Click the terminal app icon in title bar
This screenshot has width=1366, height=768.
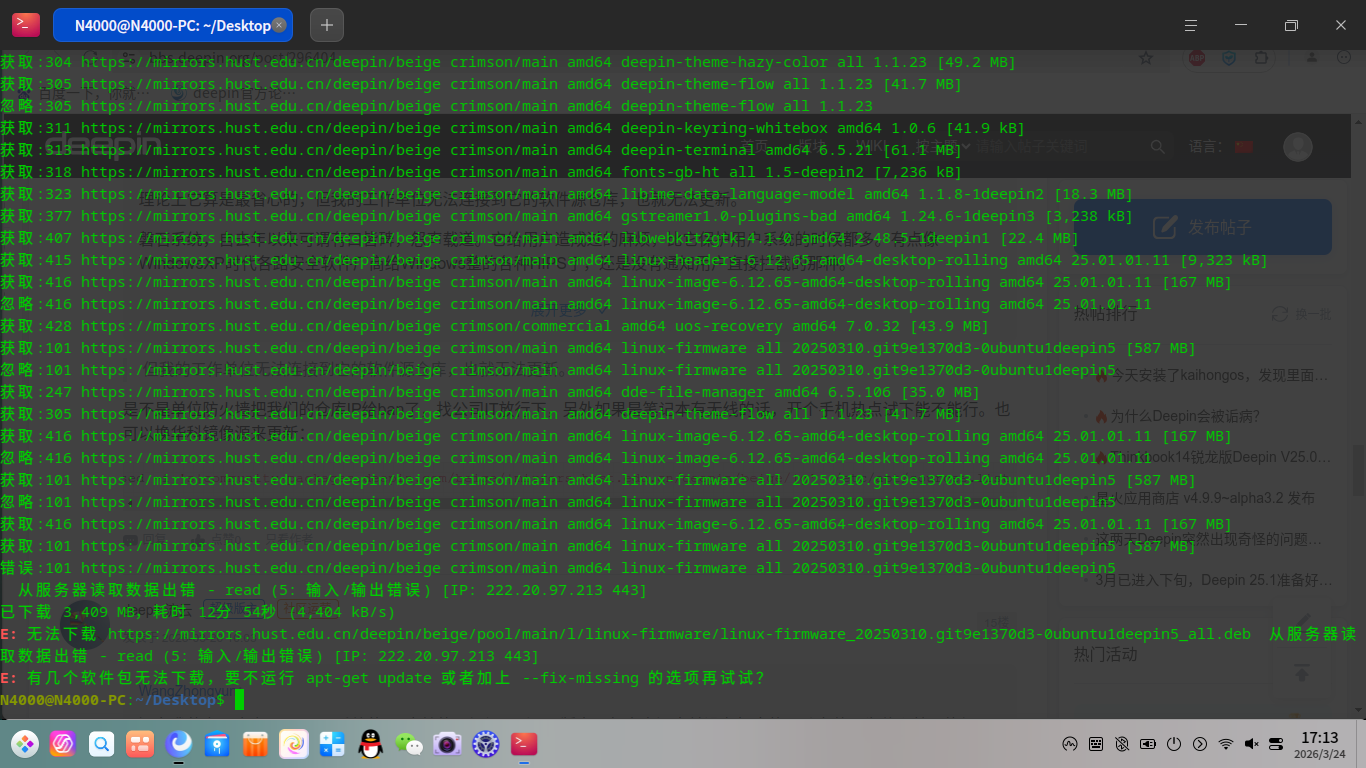[26, 25]
